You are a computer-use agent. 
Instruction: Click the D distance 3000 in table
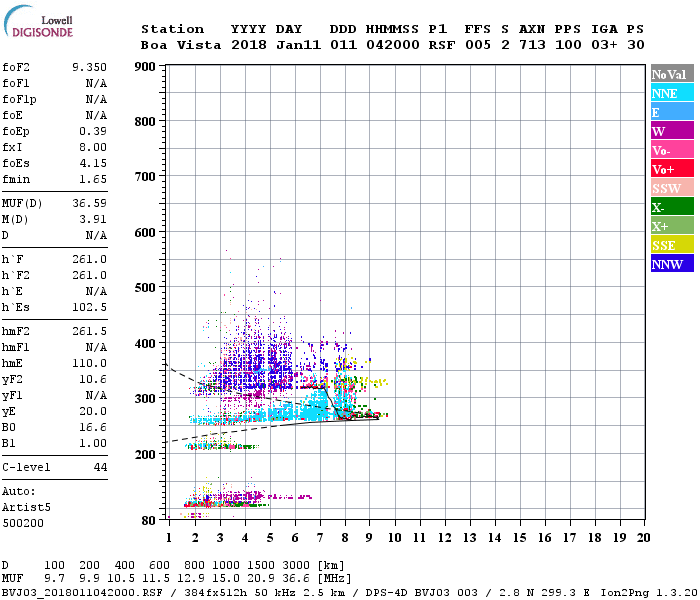click(296, 566)
